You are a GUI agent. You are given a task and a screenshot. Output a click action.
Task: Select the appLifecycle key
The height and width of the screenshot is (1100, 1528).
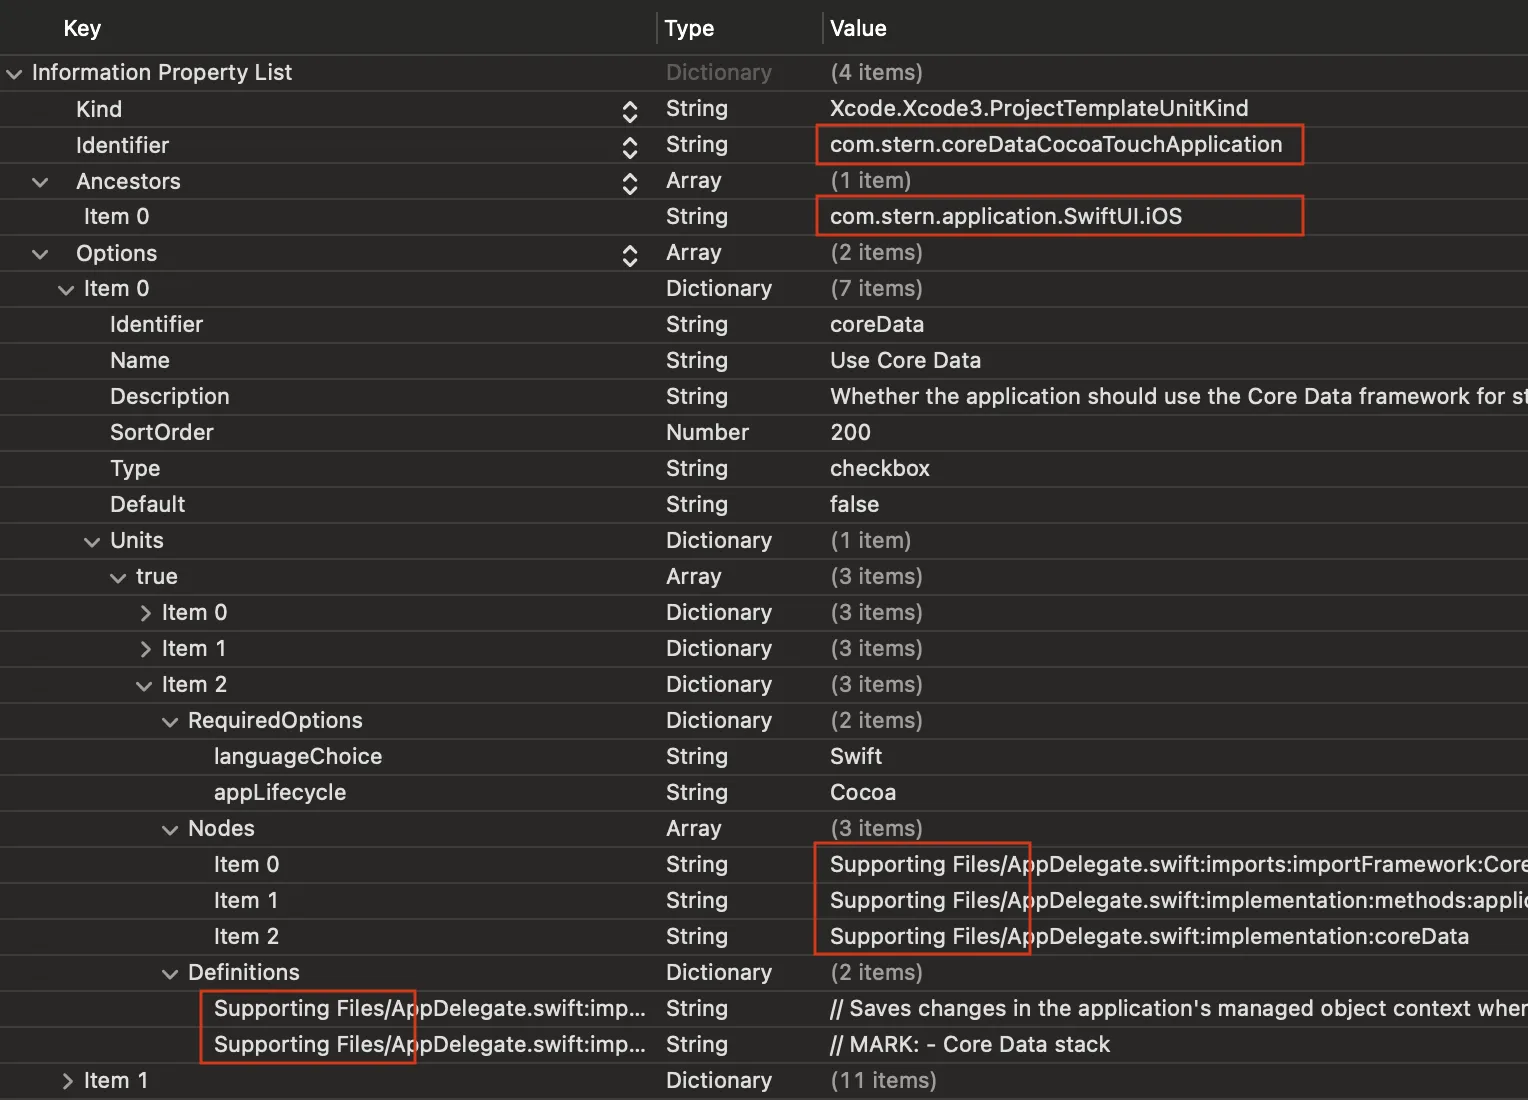[280, 792]
